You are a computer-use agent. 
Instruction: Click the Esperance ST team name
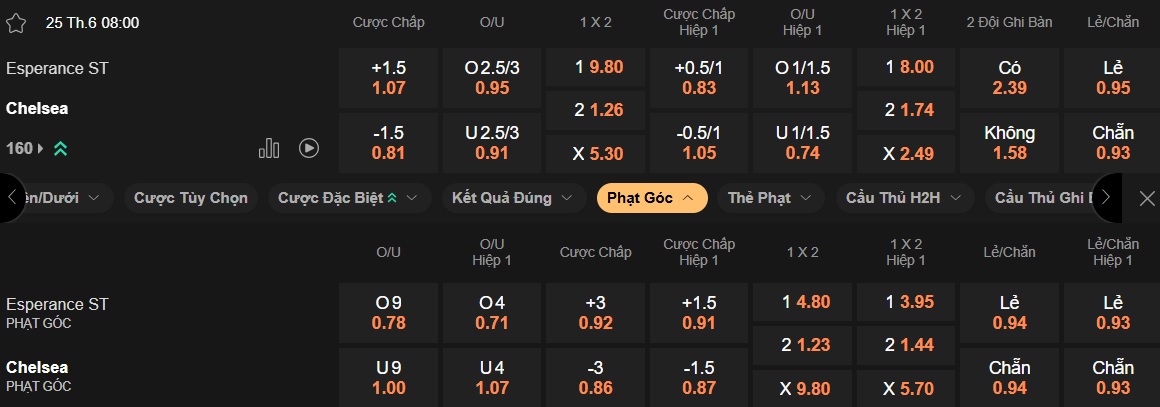tap(57, 68)
